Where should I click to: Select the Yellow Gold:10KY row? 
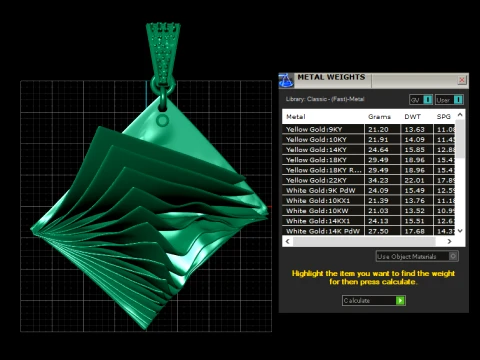368,139
